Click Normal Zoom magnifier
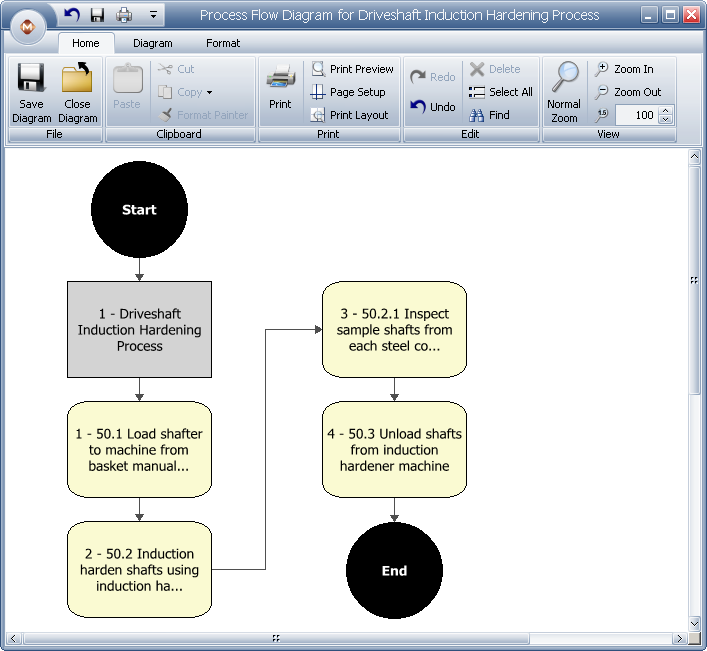This screenshot has width=707, height=651. click(x=565, y=78)
